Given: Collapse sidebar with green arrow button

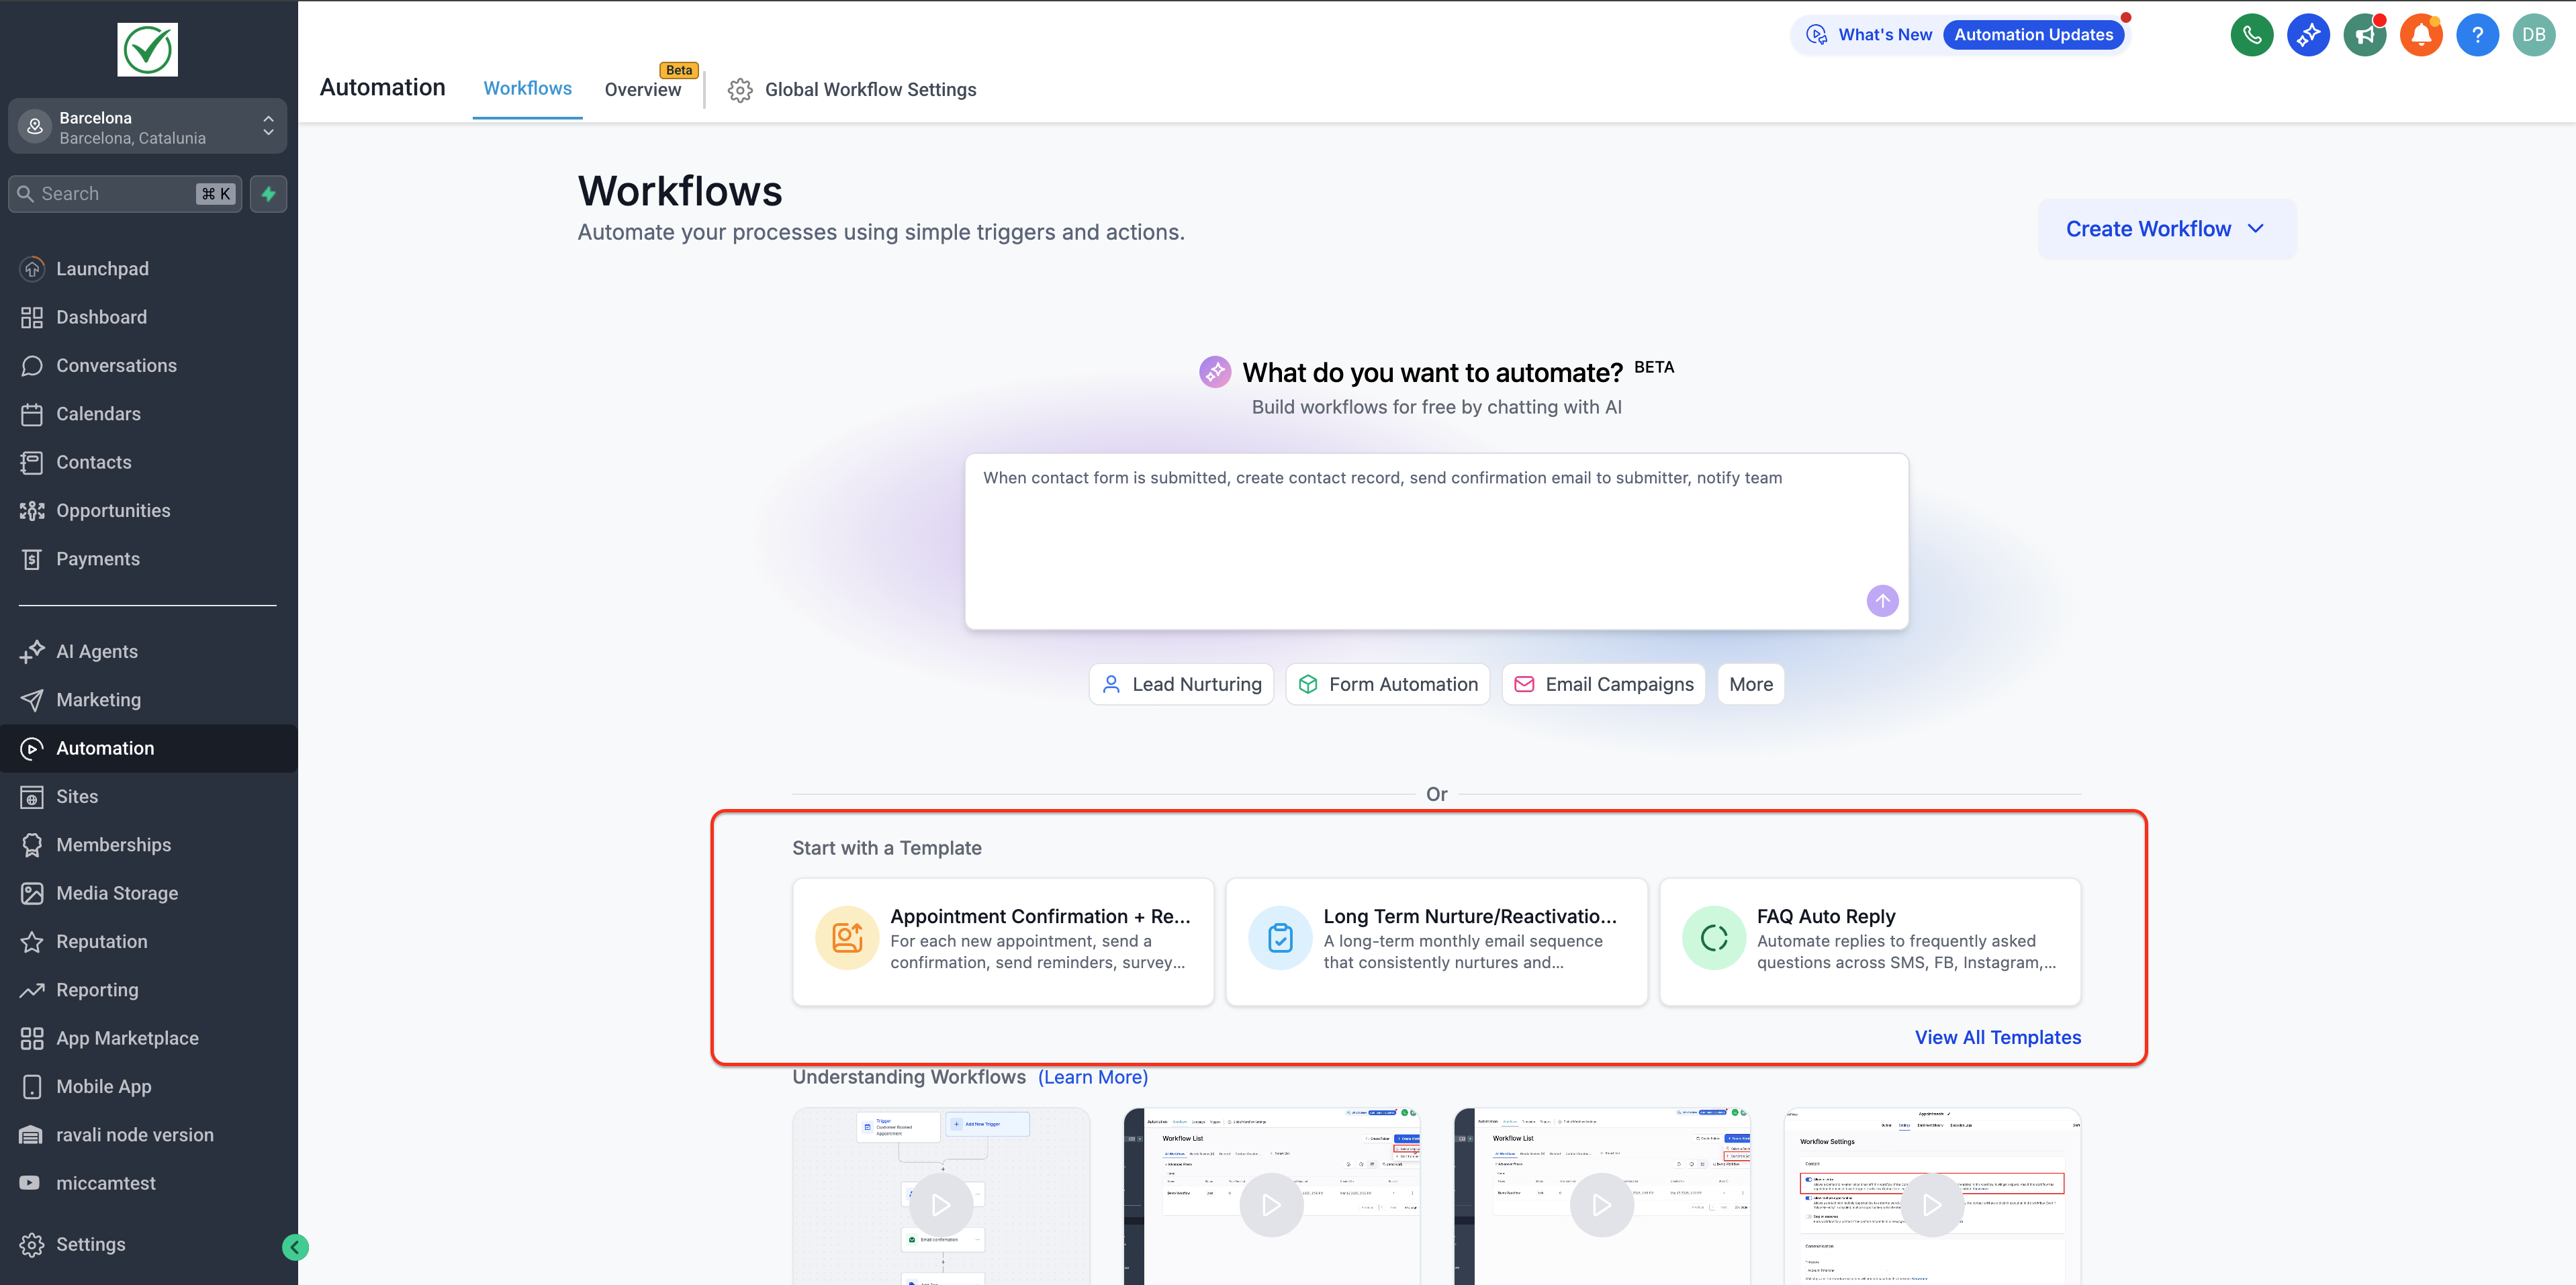Looking at the screenshot, I should point(295,1247).
